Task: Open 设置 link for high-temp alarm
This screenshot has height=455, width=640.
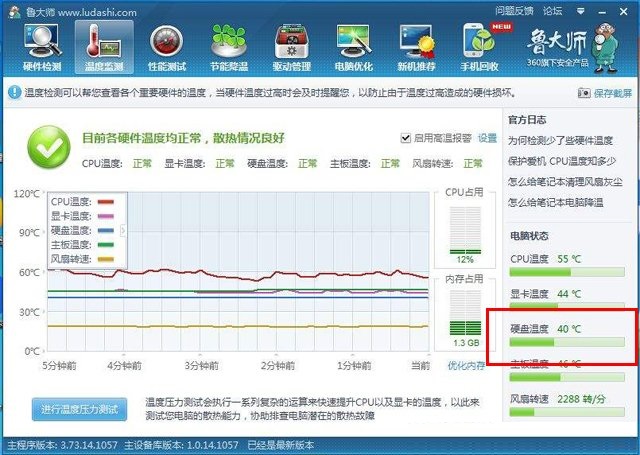Action: pos(487,138)
